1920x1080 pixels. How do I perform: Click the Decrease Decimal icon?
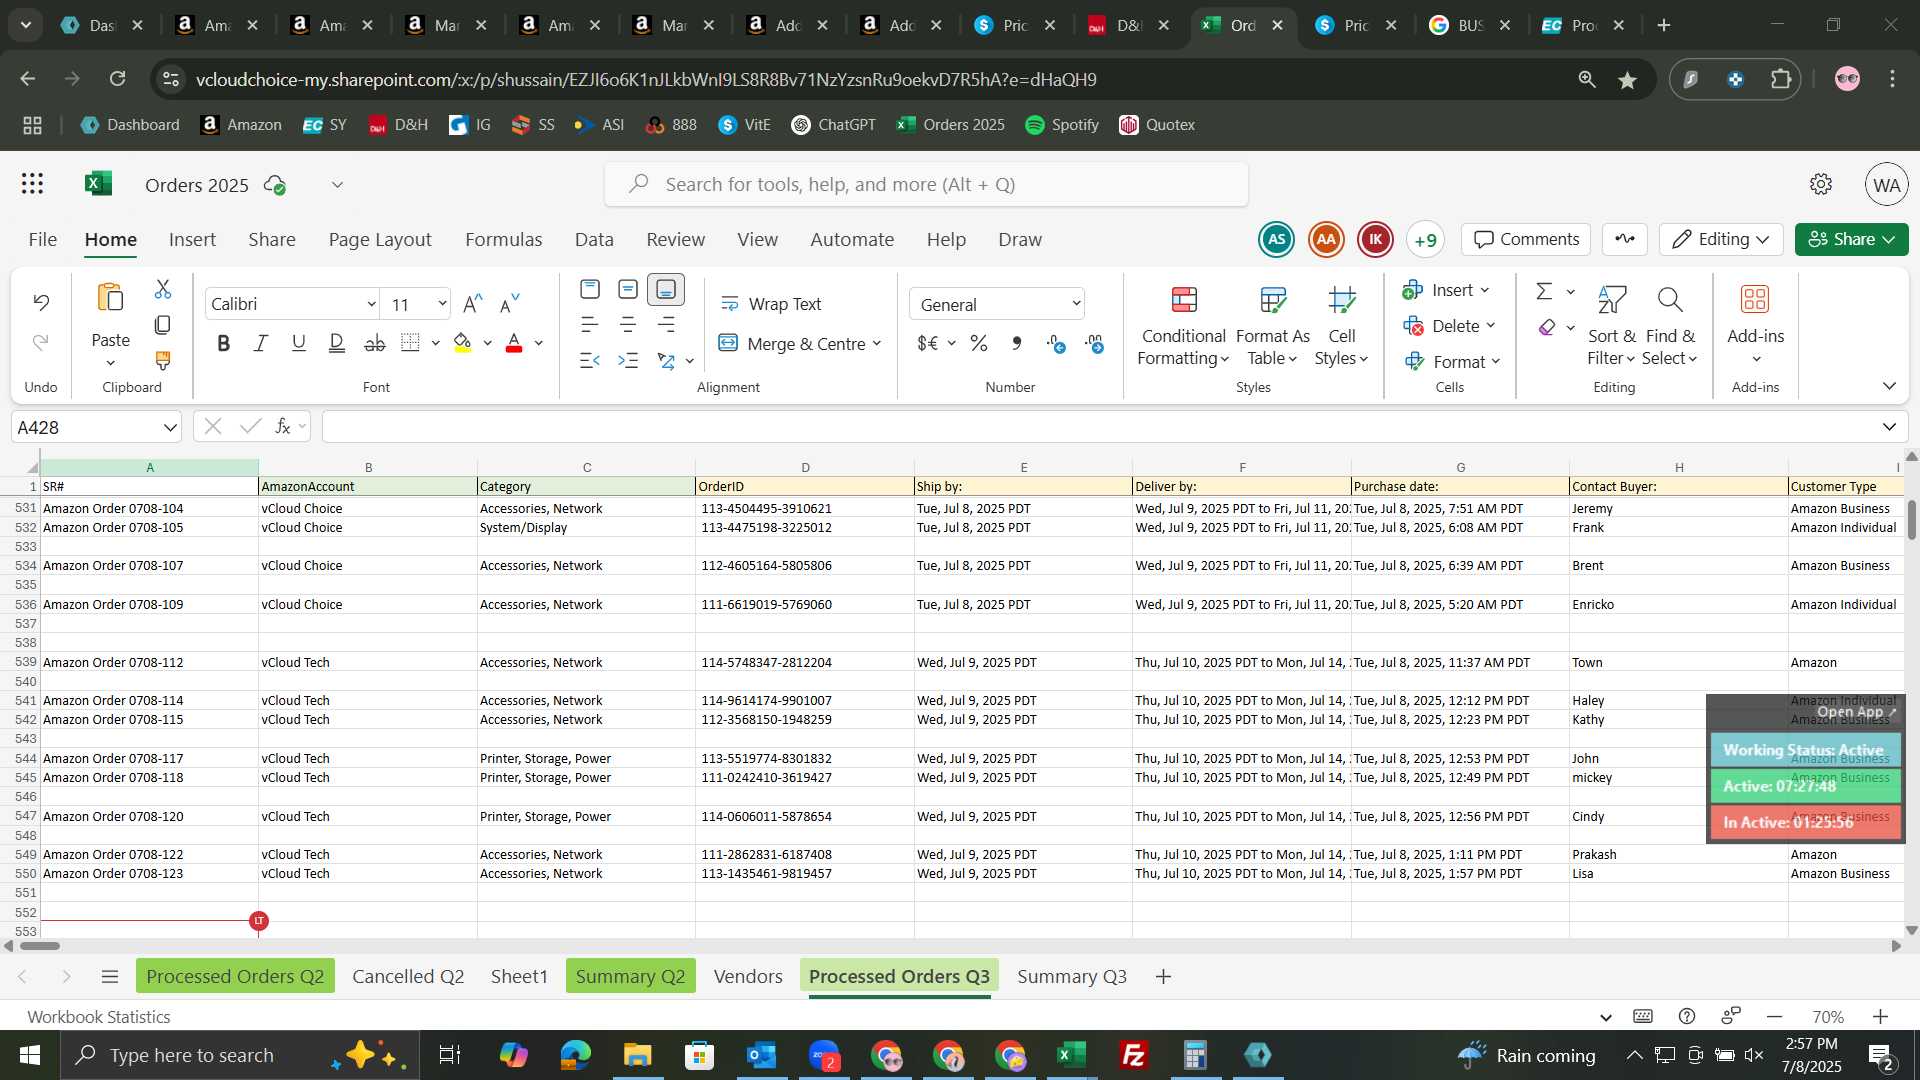(x=1095, y=344)
